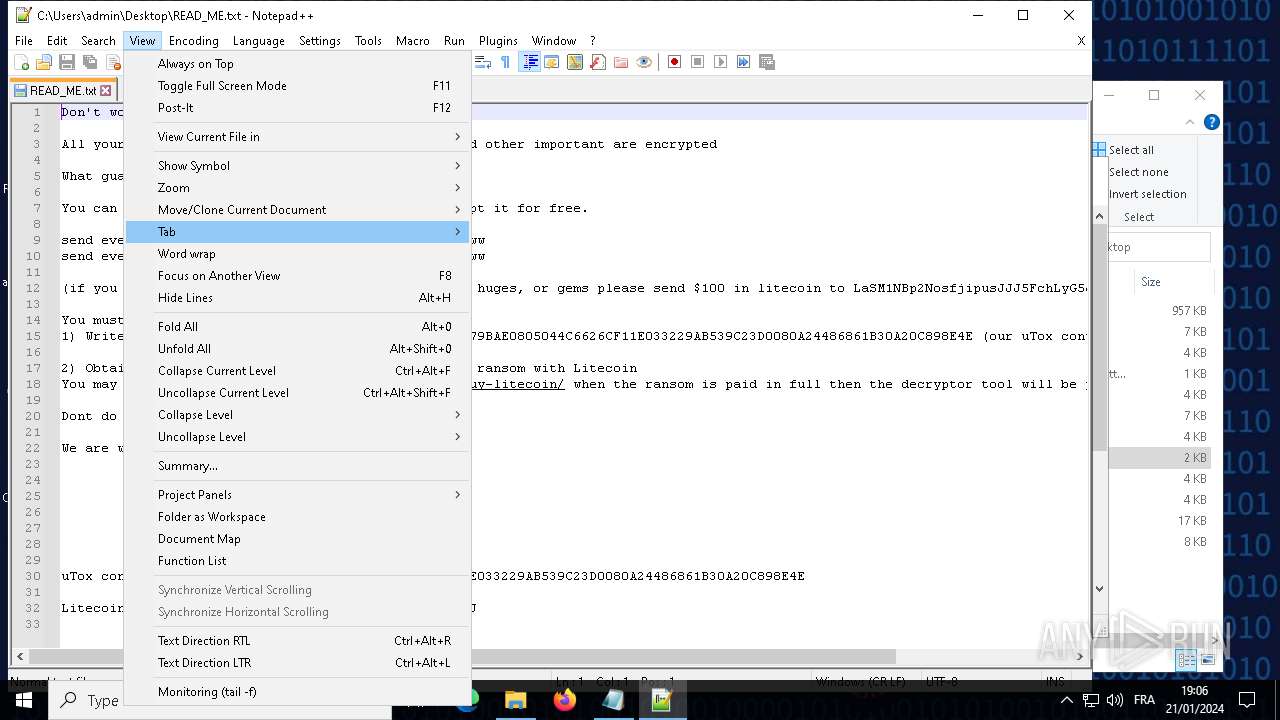Toggle Document Map panel
This screenshot has height=720, width=1280.
(x=297, y=539)
